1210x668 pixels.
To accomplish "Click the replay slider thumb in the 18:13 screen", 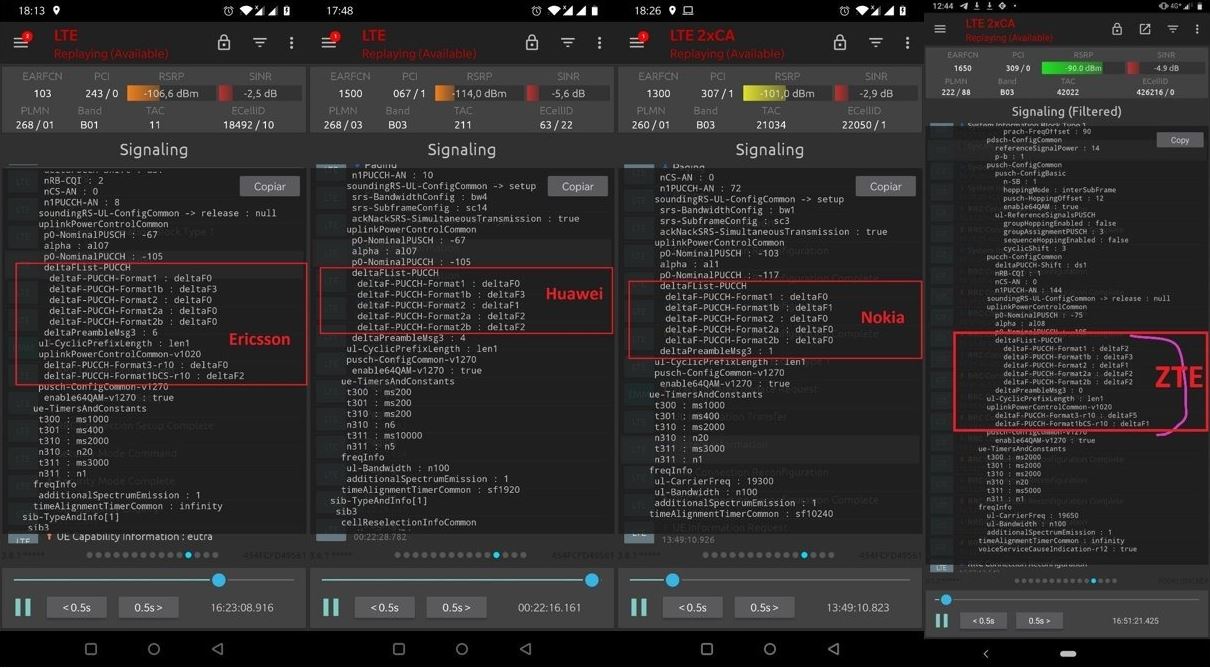I will [x=219, y=580].
